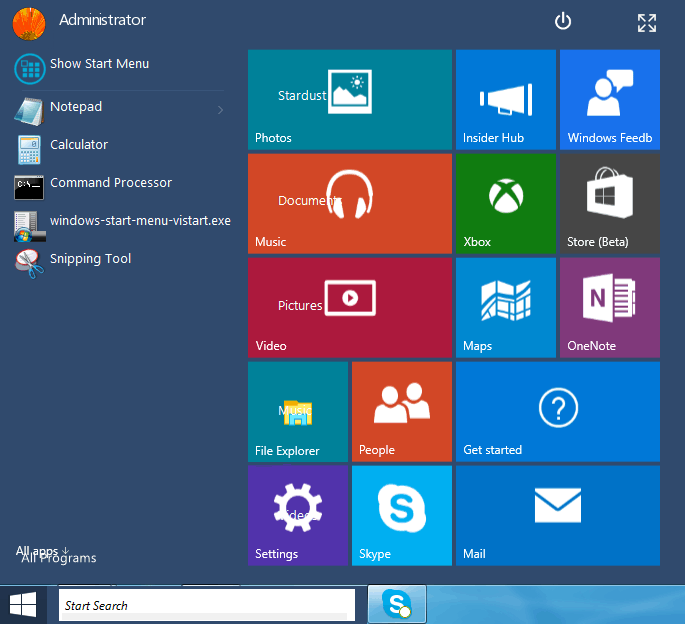Expand start menu to full screen
The height and width of the screenshot is (624, 685).
coord(647,23)
